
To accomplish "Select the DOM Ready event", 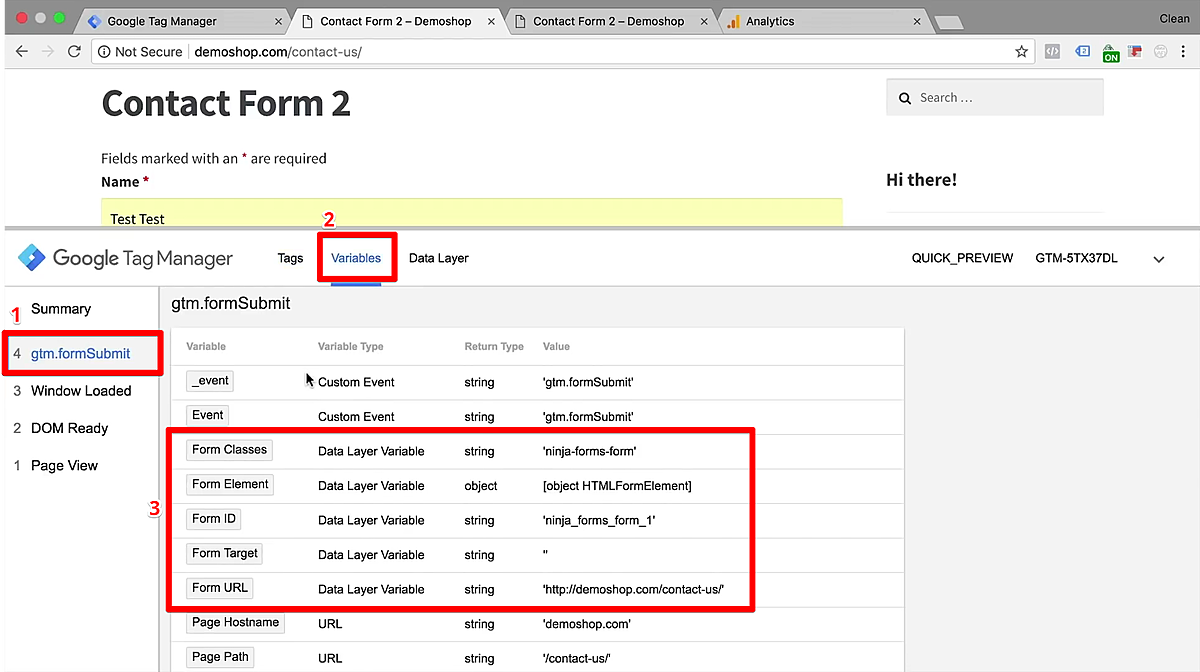I will click(x=69, y=428).
